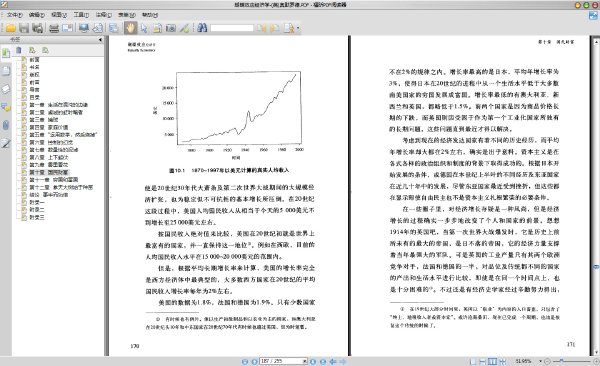Screen dimensions: 600x366
Task: Click the Save As toolbar icon
Action: point(38,28)
